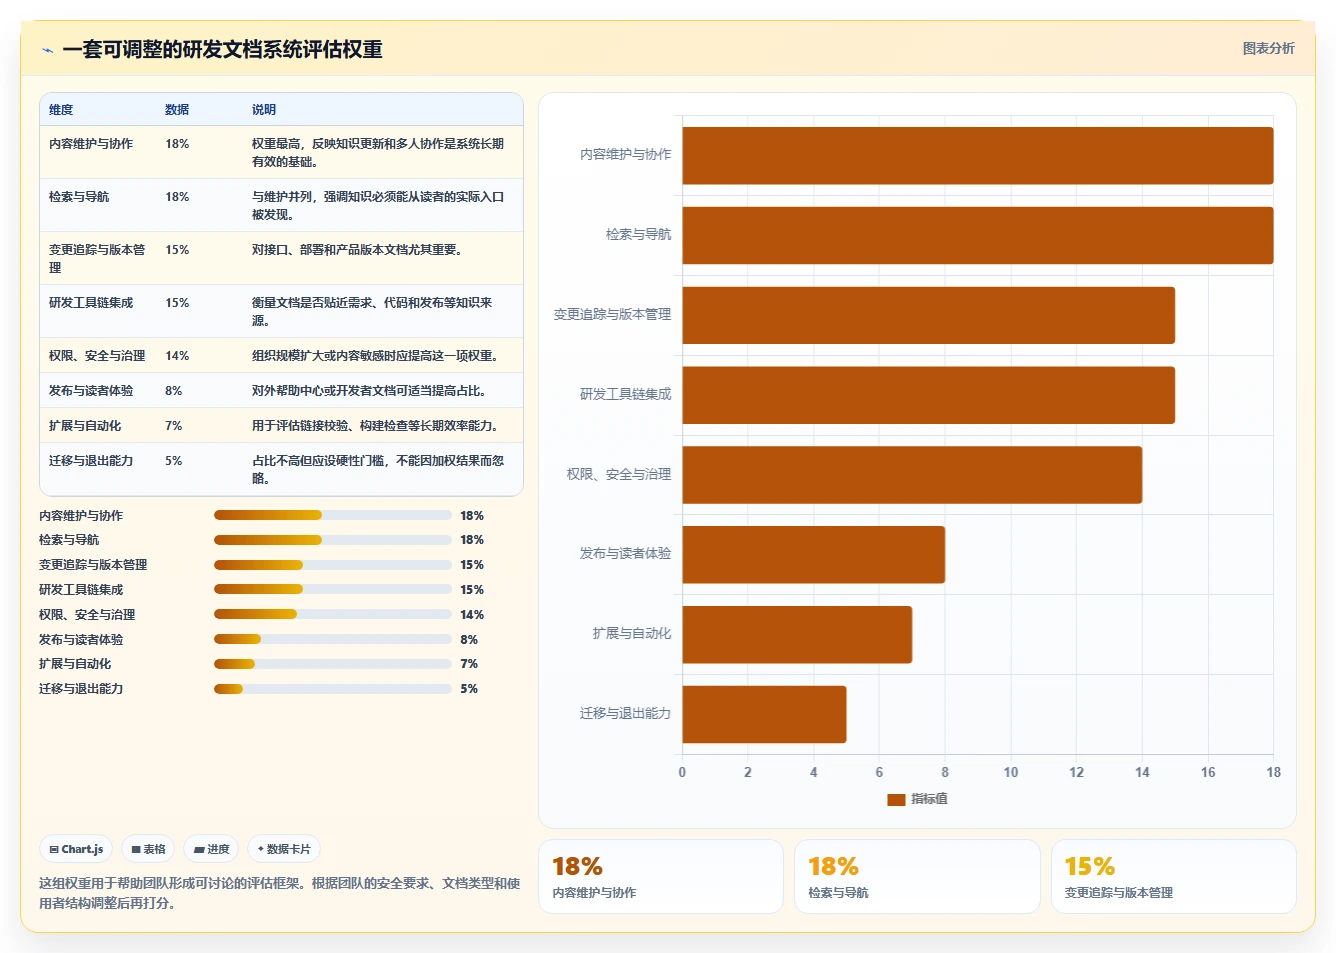Click the 图表分析 label in the header

(1268, 48)
